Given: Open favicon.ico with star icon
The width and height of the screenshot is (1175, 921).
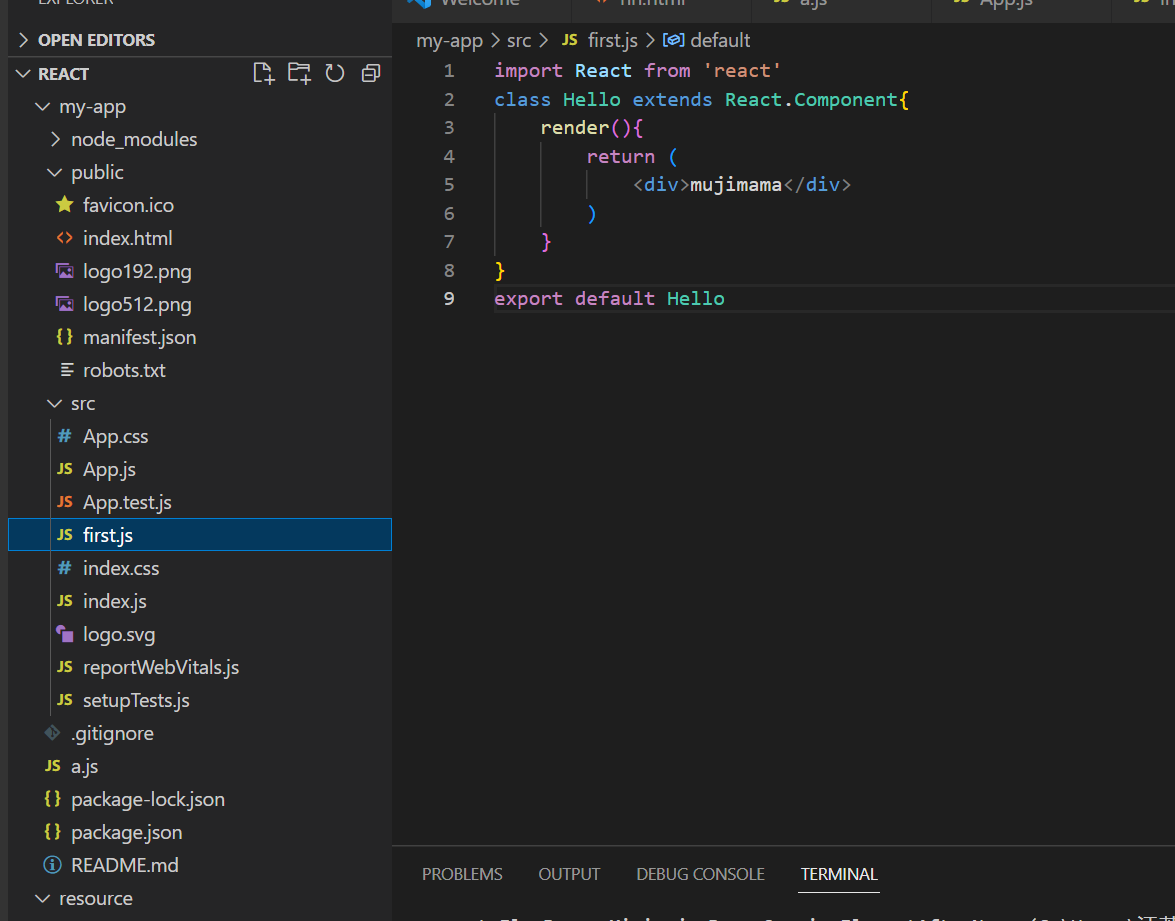Looking at the screenshot, I should click(127, 205).
